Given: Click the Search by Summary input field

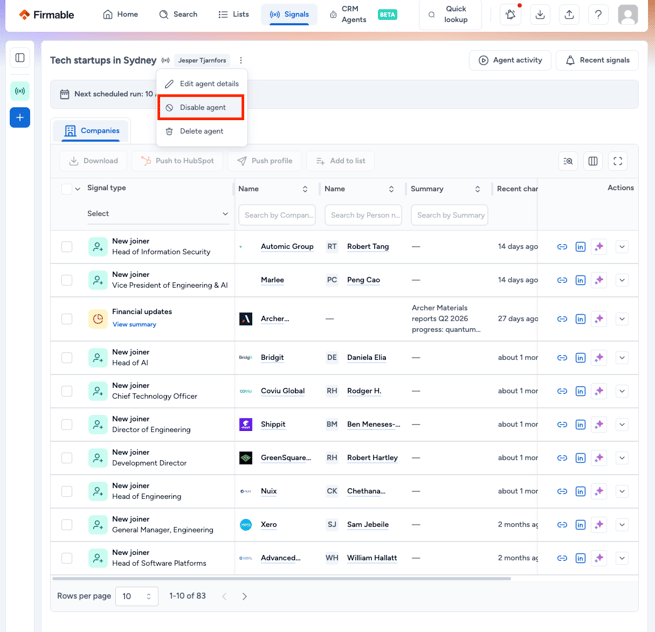Looking at the screenshot, I should click(x=449, y=215).
